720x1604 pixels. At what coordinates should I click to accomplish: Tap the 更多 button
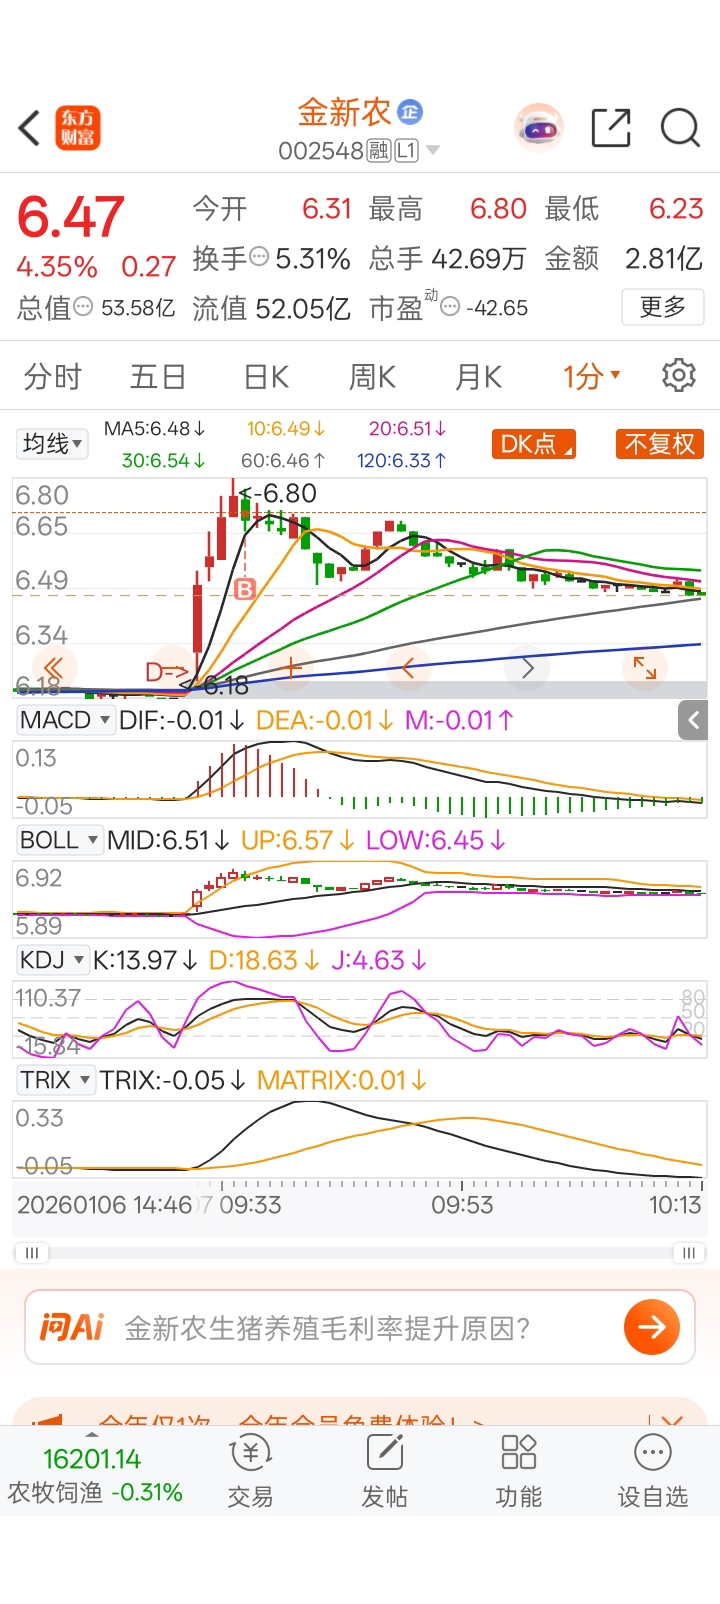[x=663, y=306]
